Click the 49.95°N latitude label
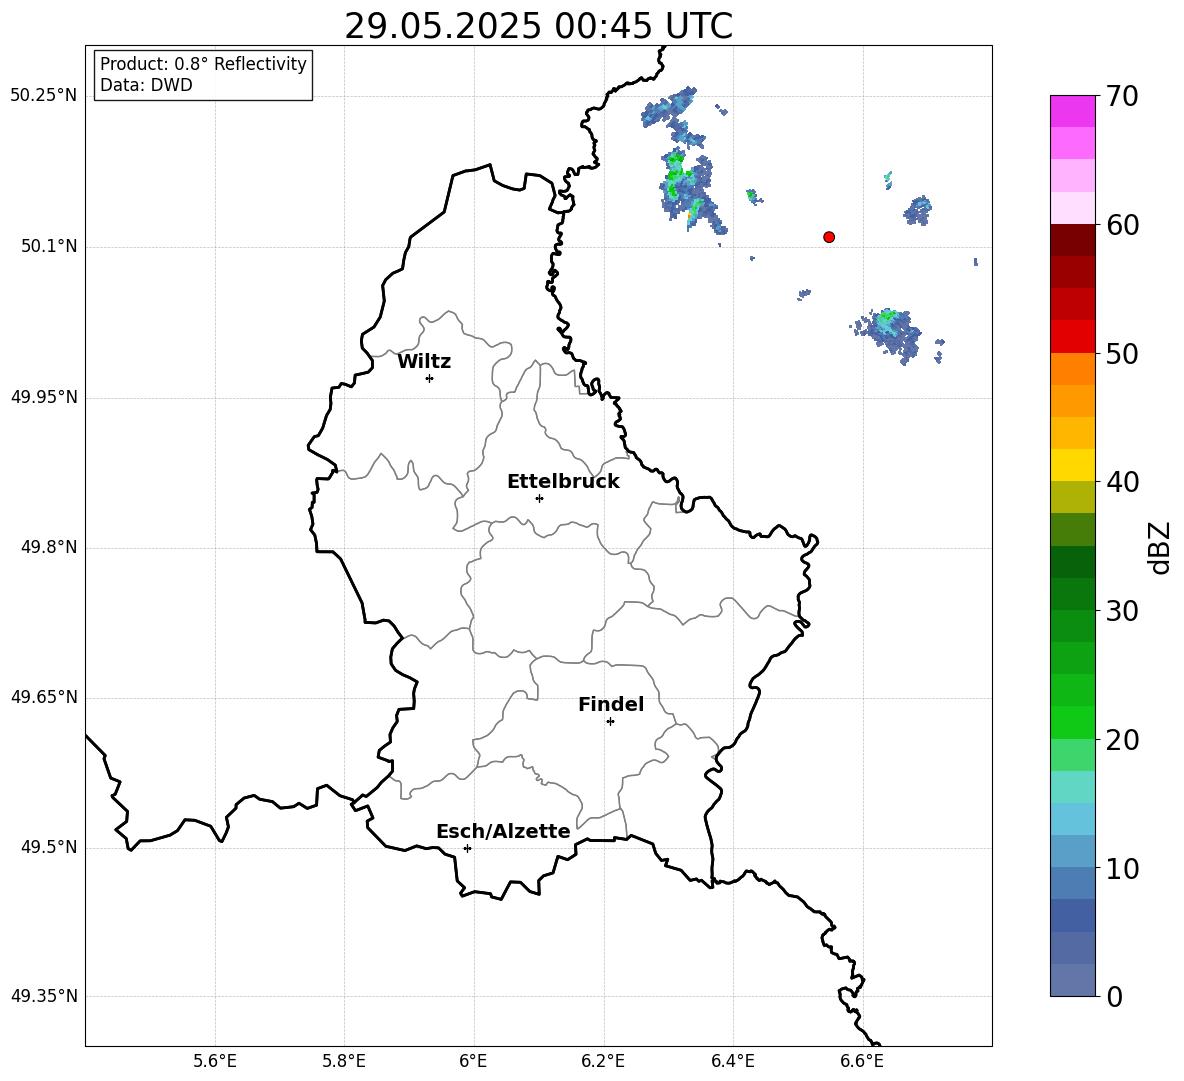This screenshot has height=1081, width=1184. (x=44, y=397)
